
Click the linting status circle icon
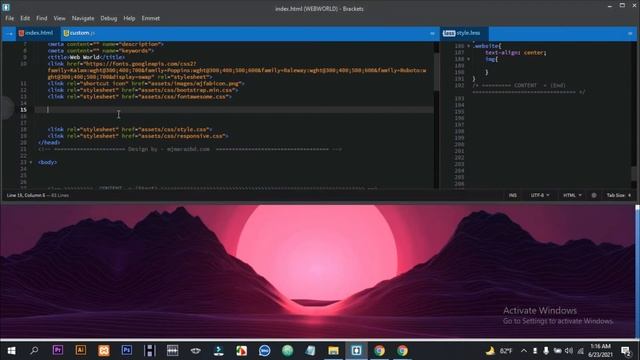(x=594, y=196)
